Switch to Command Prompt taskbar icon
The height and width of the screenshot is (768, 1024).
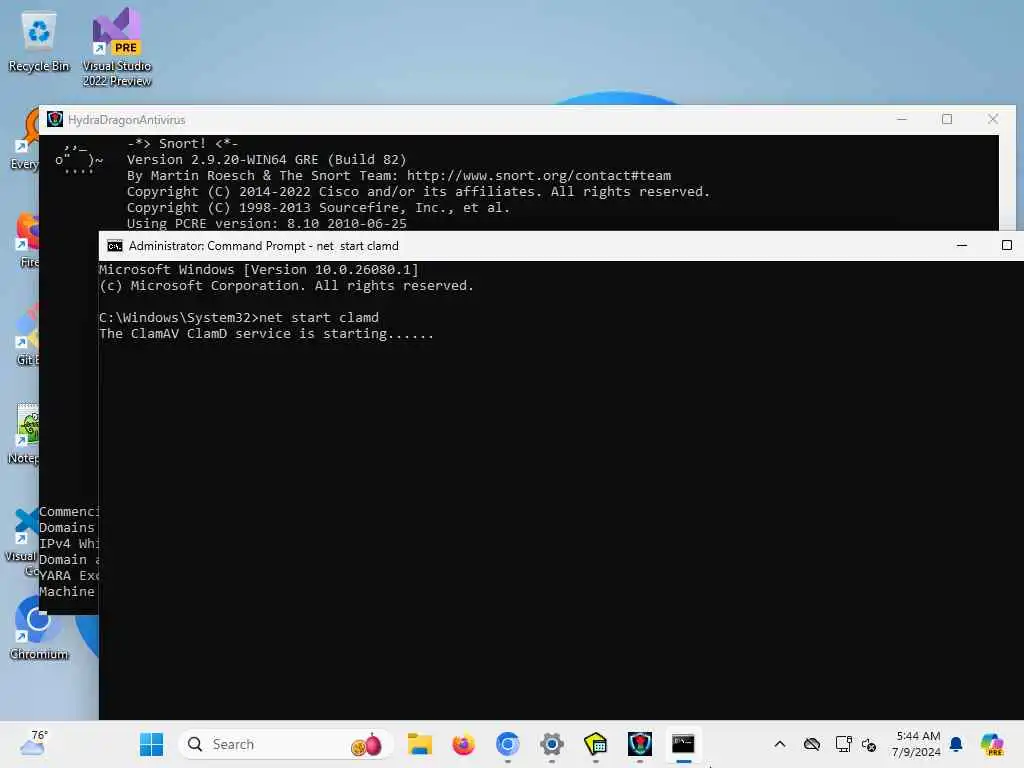click(683, 744)
